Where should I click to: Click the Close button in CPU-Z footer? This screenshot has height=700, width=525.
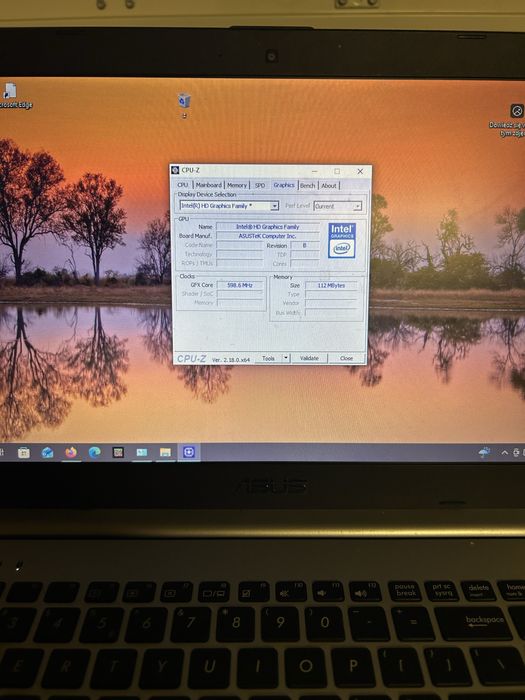tap(346, 358)
